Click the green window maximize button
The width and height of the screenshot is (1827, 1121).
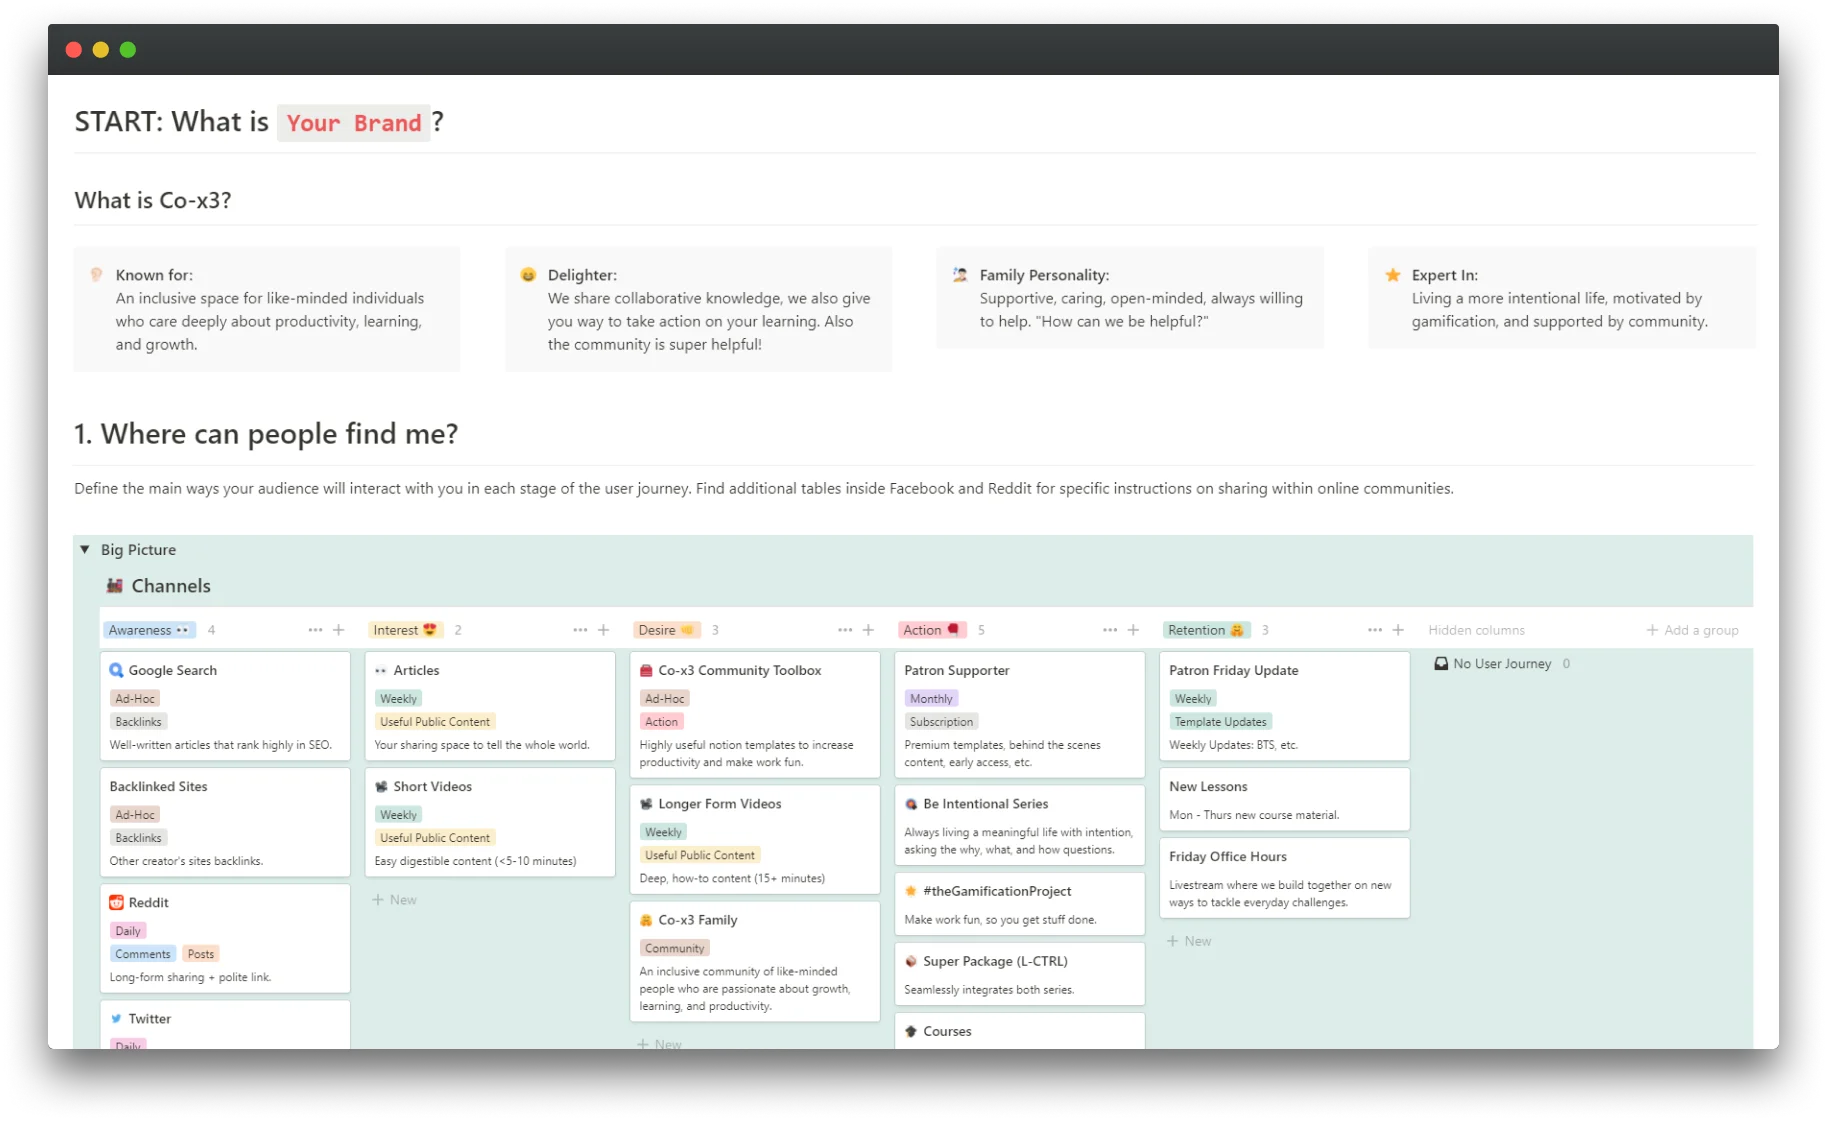click(128, 50)
